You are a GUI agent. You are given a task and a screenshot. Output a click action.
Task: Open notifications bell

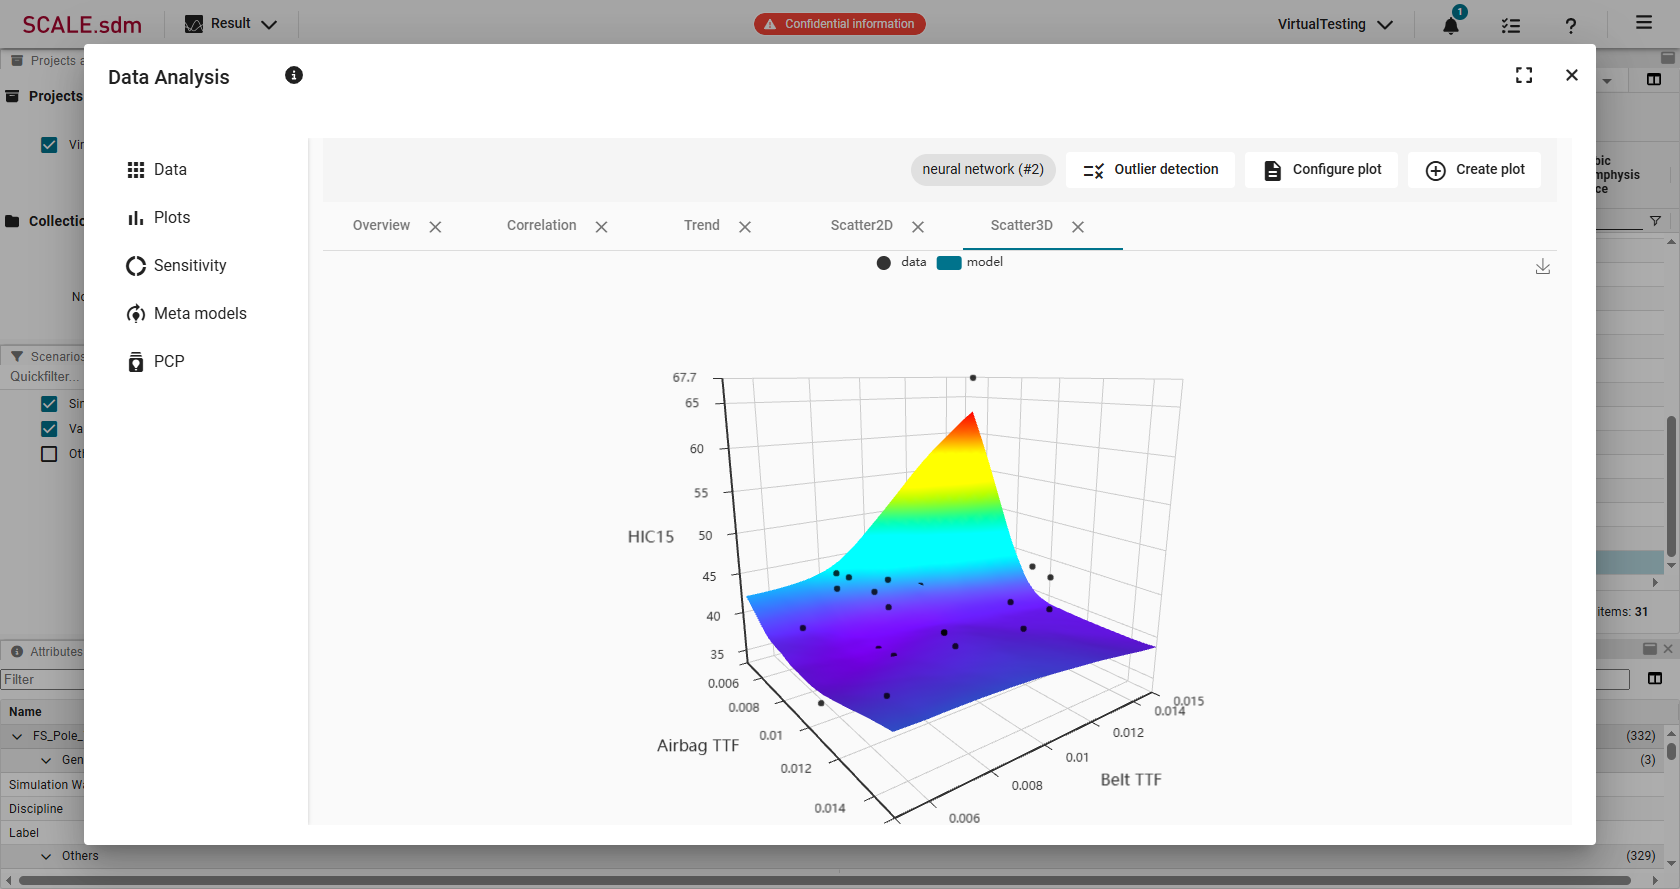coord(1451,25)
